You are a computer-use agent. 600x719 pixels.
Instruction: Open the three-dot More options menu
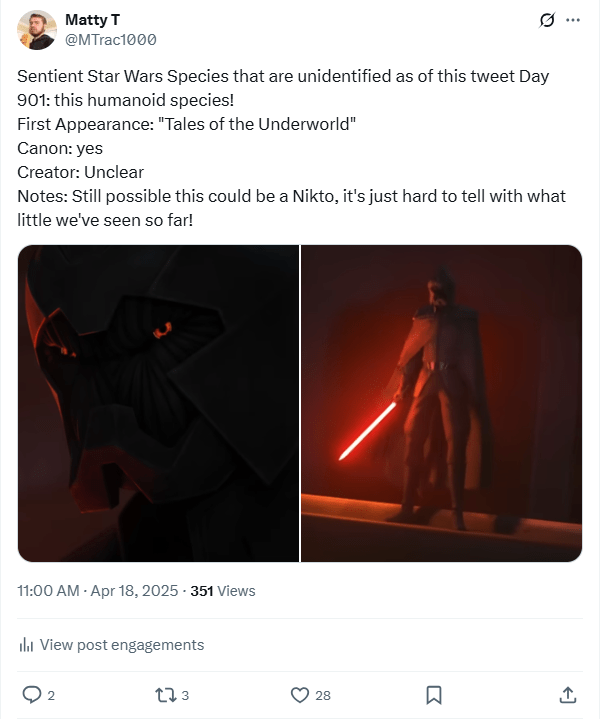tap(573, 20)
